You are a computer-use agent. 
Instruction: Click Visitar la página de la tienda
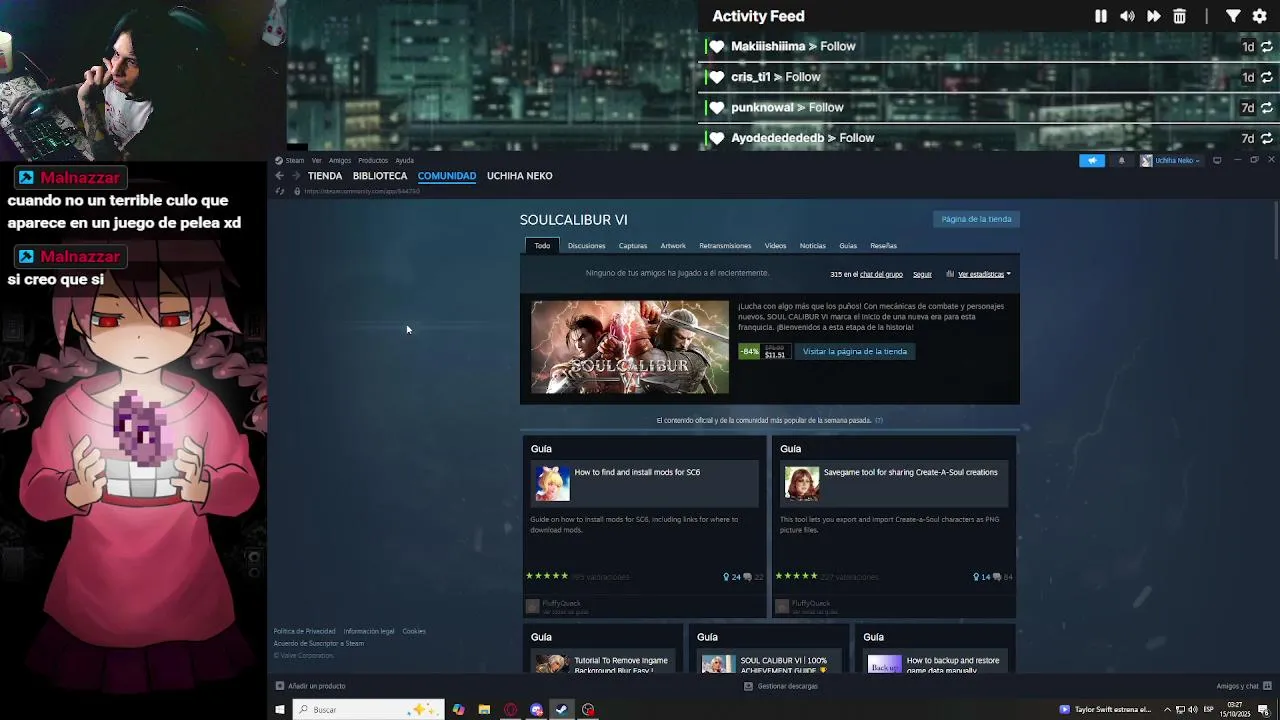(855, 351)
